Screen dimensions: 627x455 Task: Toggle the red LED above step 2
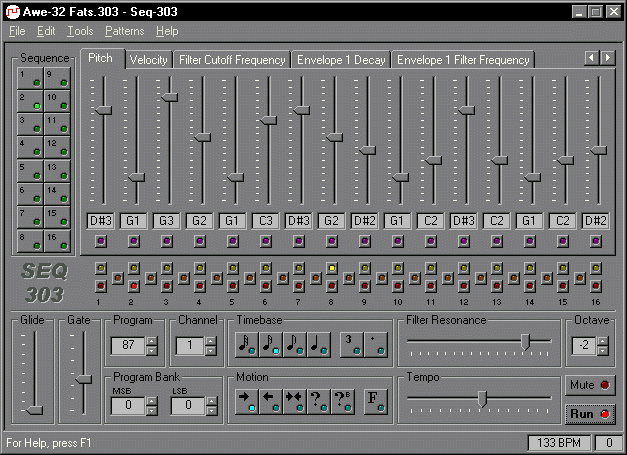(x=134, y=286)
